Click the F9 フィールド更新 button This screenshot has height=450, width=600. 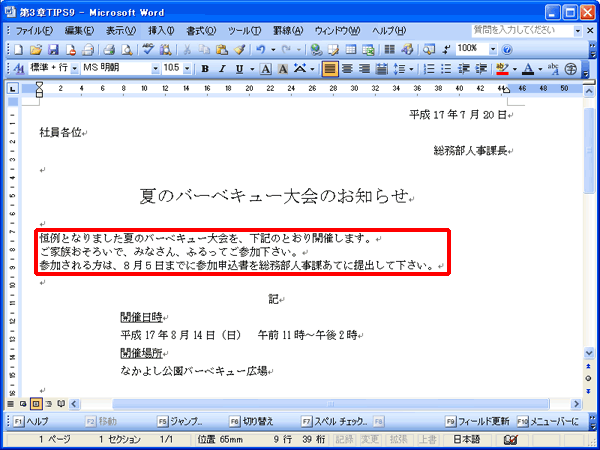click(478, 421)
